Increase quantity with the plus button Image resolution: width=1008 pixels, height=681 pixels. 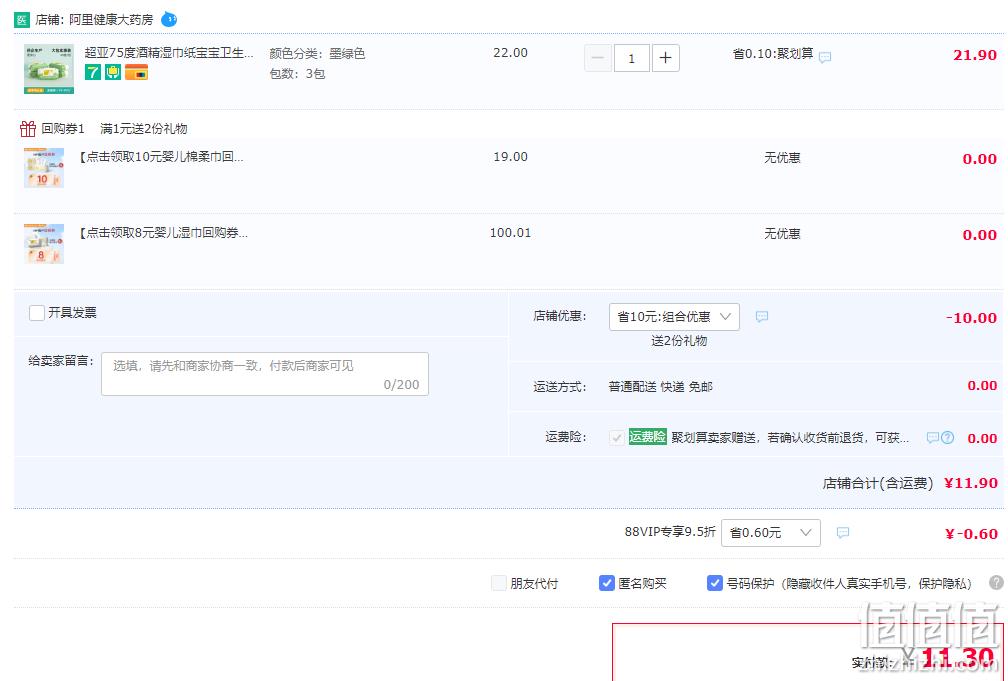tap(665, 58)
